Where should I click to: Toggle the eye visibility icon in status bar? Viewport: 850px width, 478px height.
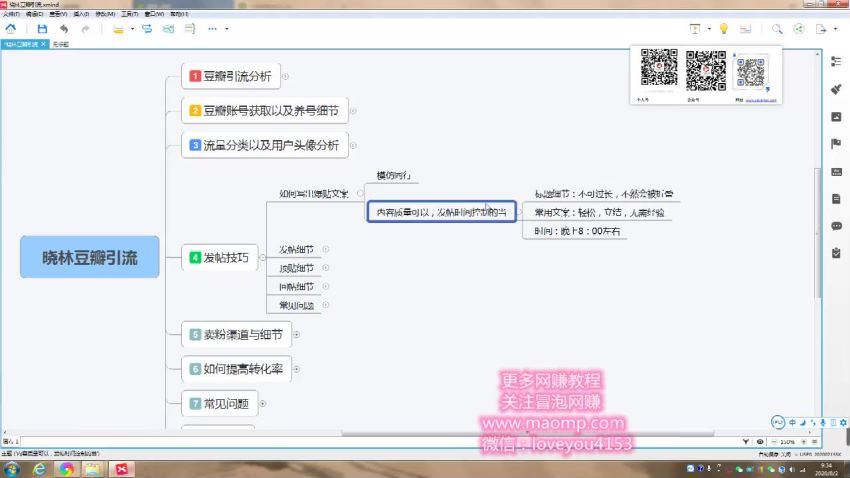tap(760, 442)
